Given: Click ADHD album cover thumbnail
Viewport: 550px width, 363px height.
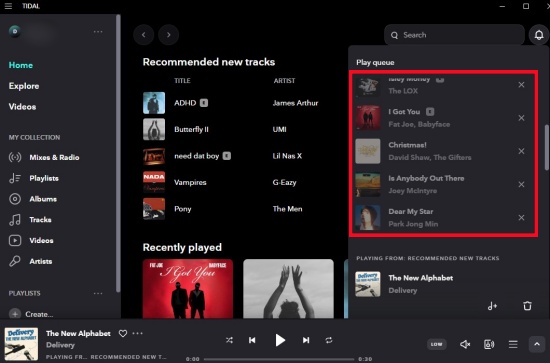Looking at the screenshot, I should tap(154, 103).
